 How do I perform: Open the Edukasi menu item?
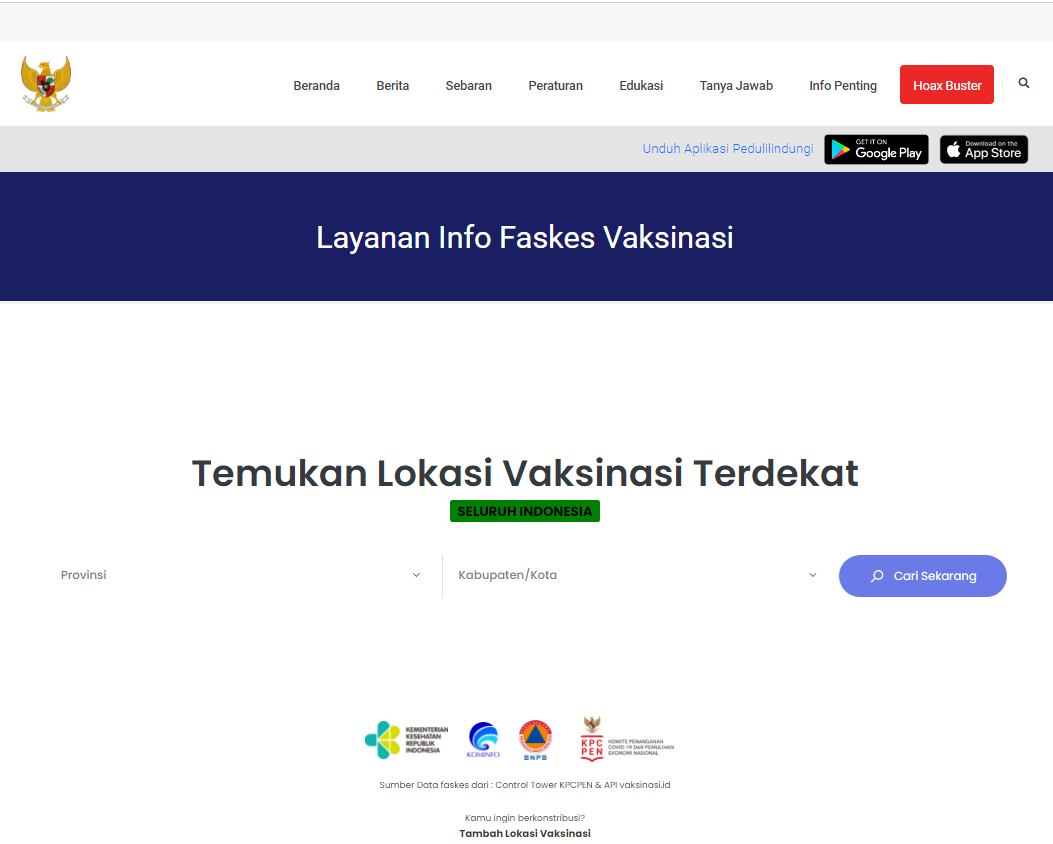641,86
